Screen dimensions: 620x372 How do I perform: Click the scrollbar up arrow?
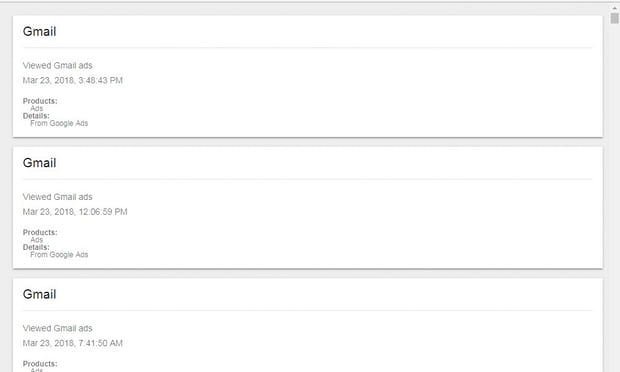click(614, 7)
